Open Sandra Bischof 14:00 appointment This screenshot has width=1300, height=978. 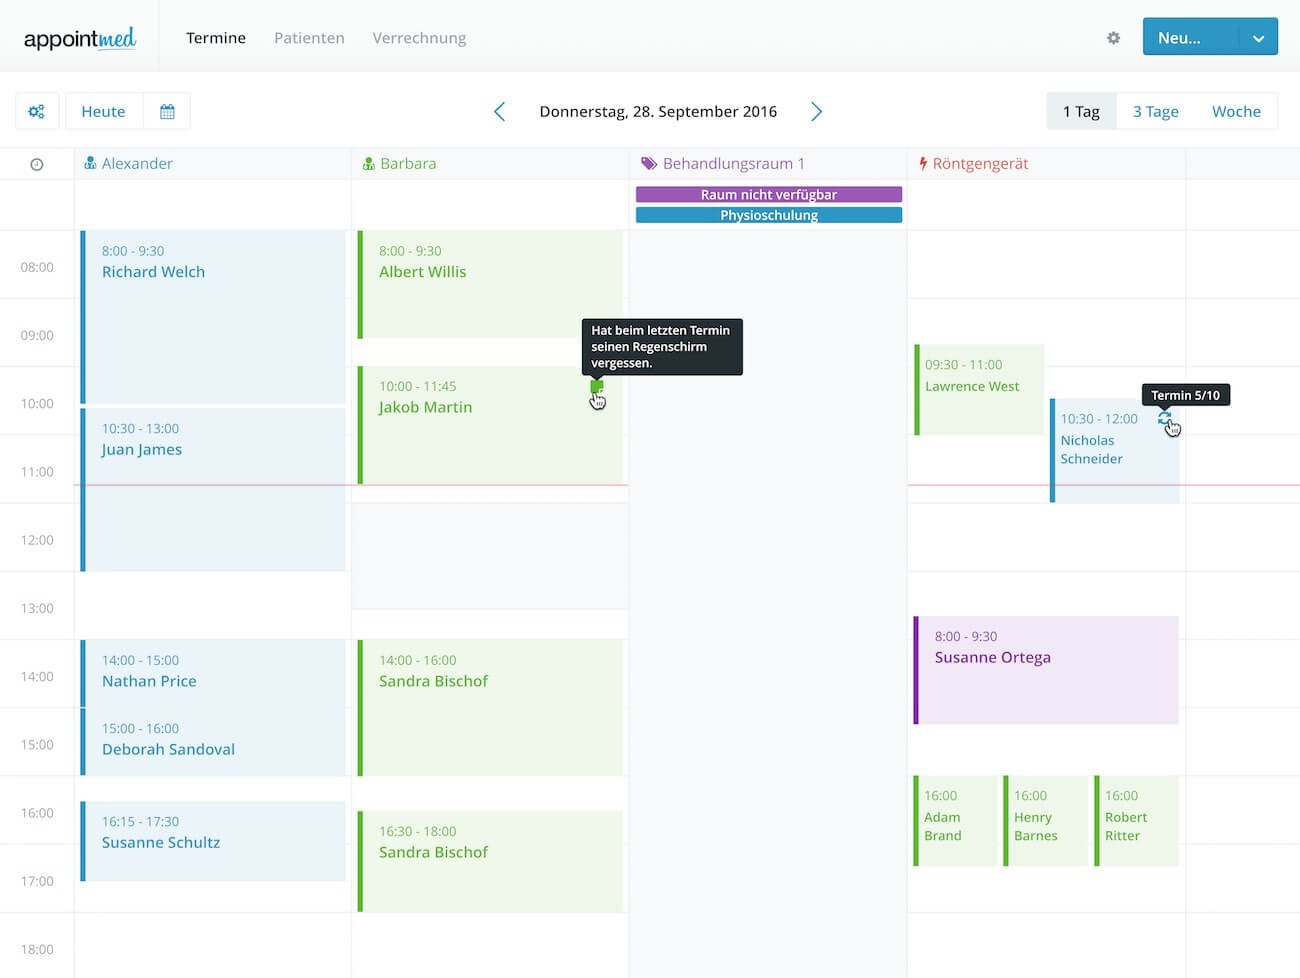[x=490, y=708]
